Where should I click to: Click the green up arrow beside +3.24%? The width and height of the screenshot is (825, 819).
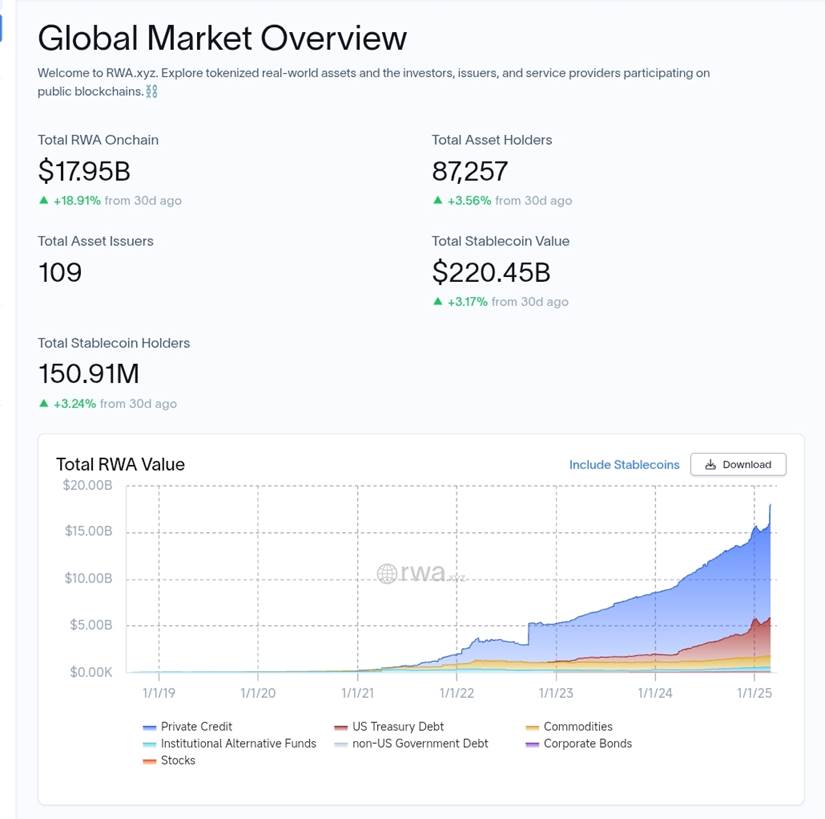(43, 403)
